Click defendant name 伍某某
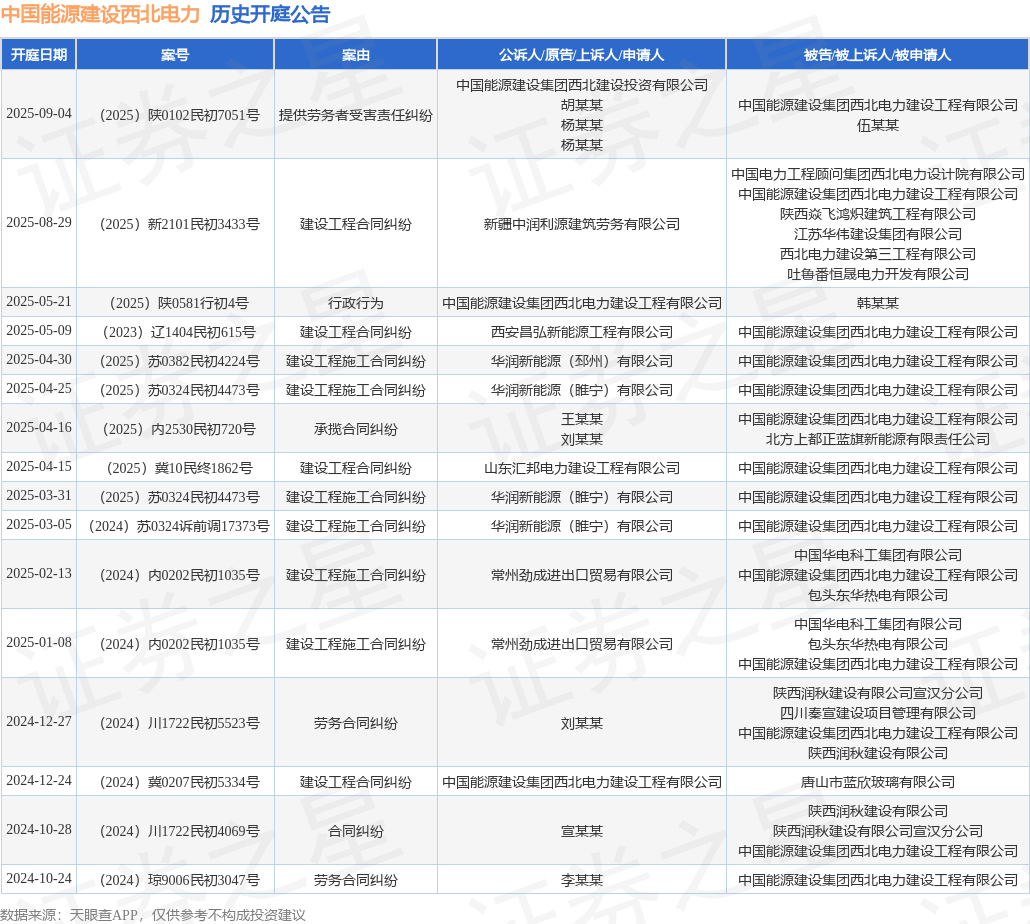1030x924 pixels. click(x=878, y=125)
